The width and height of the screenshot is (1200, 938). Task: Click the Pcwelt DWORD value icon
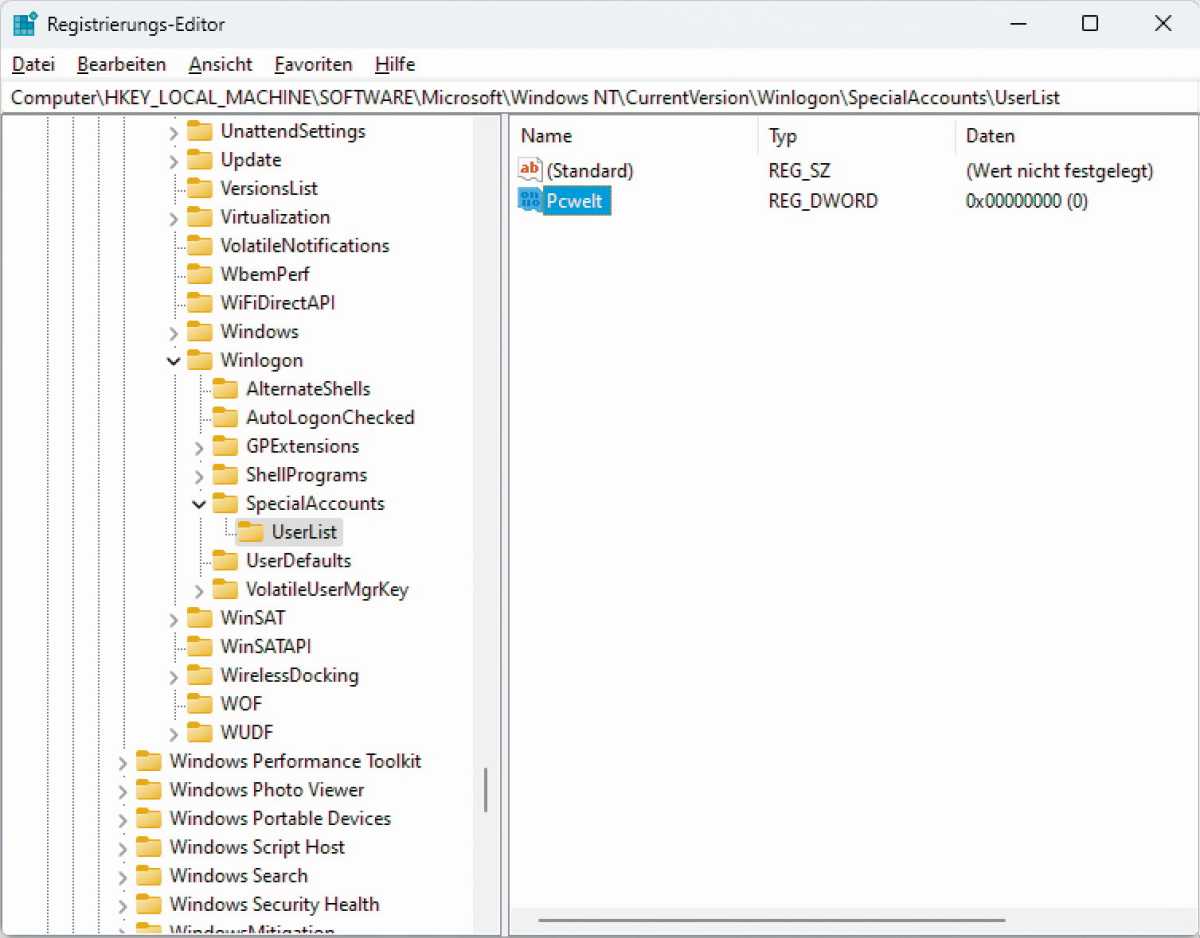tap(529, 201)
